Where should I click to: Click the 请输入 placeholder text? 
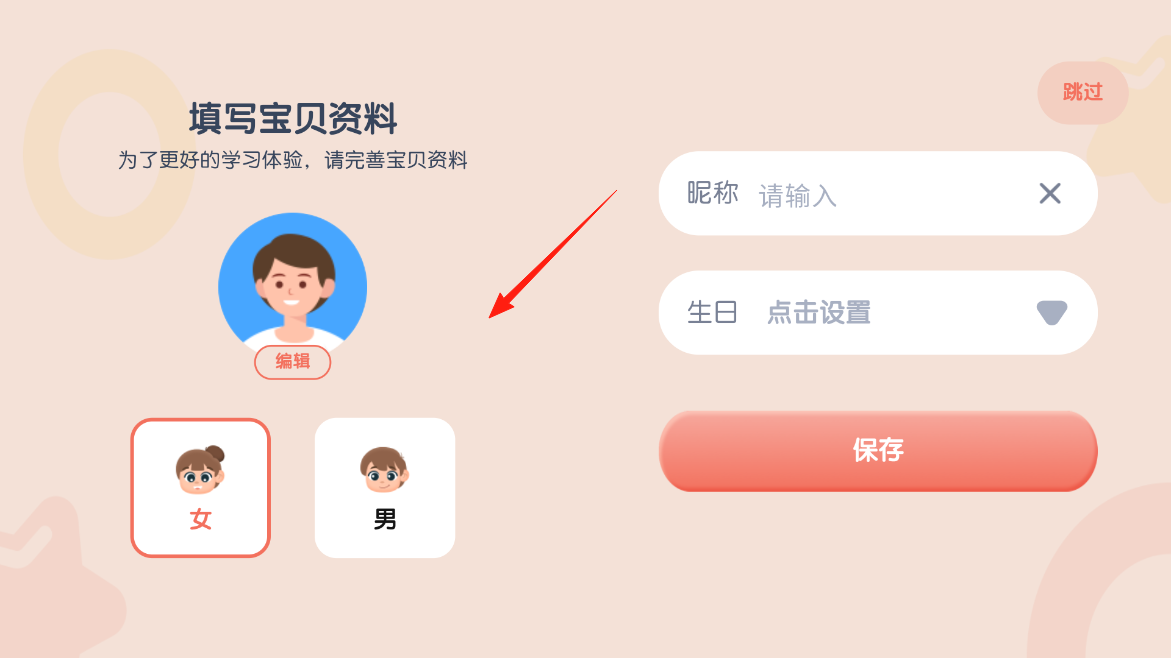798,196
